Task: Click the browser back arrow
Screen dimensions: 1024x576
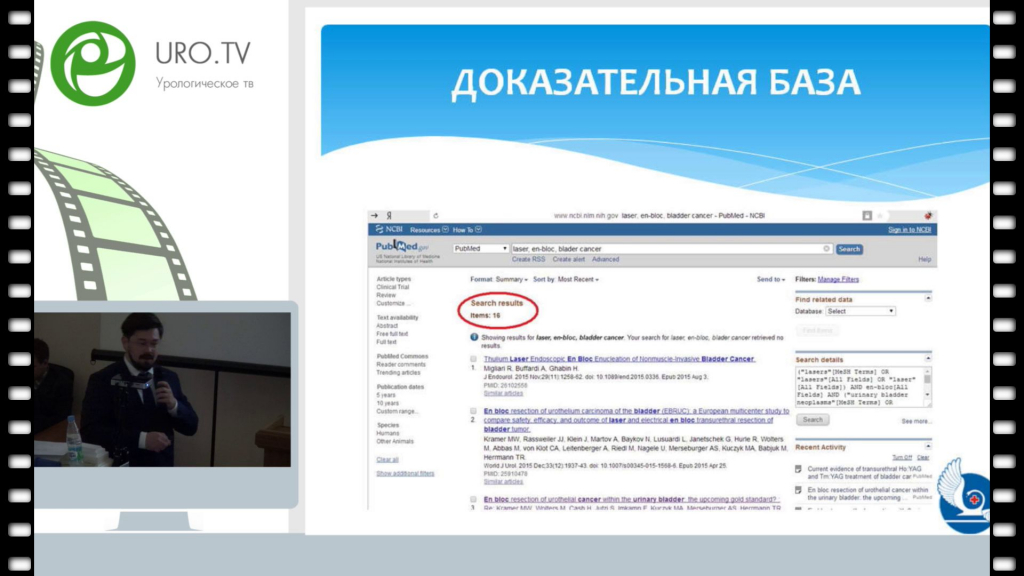Action: pyautogui.click(x=374, y=215)
